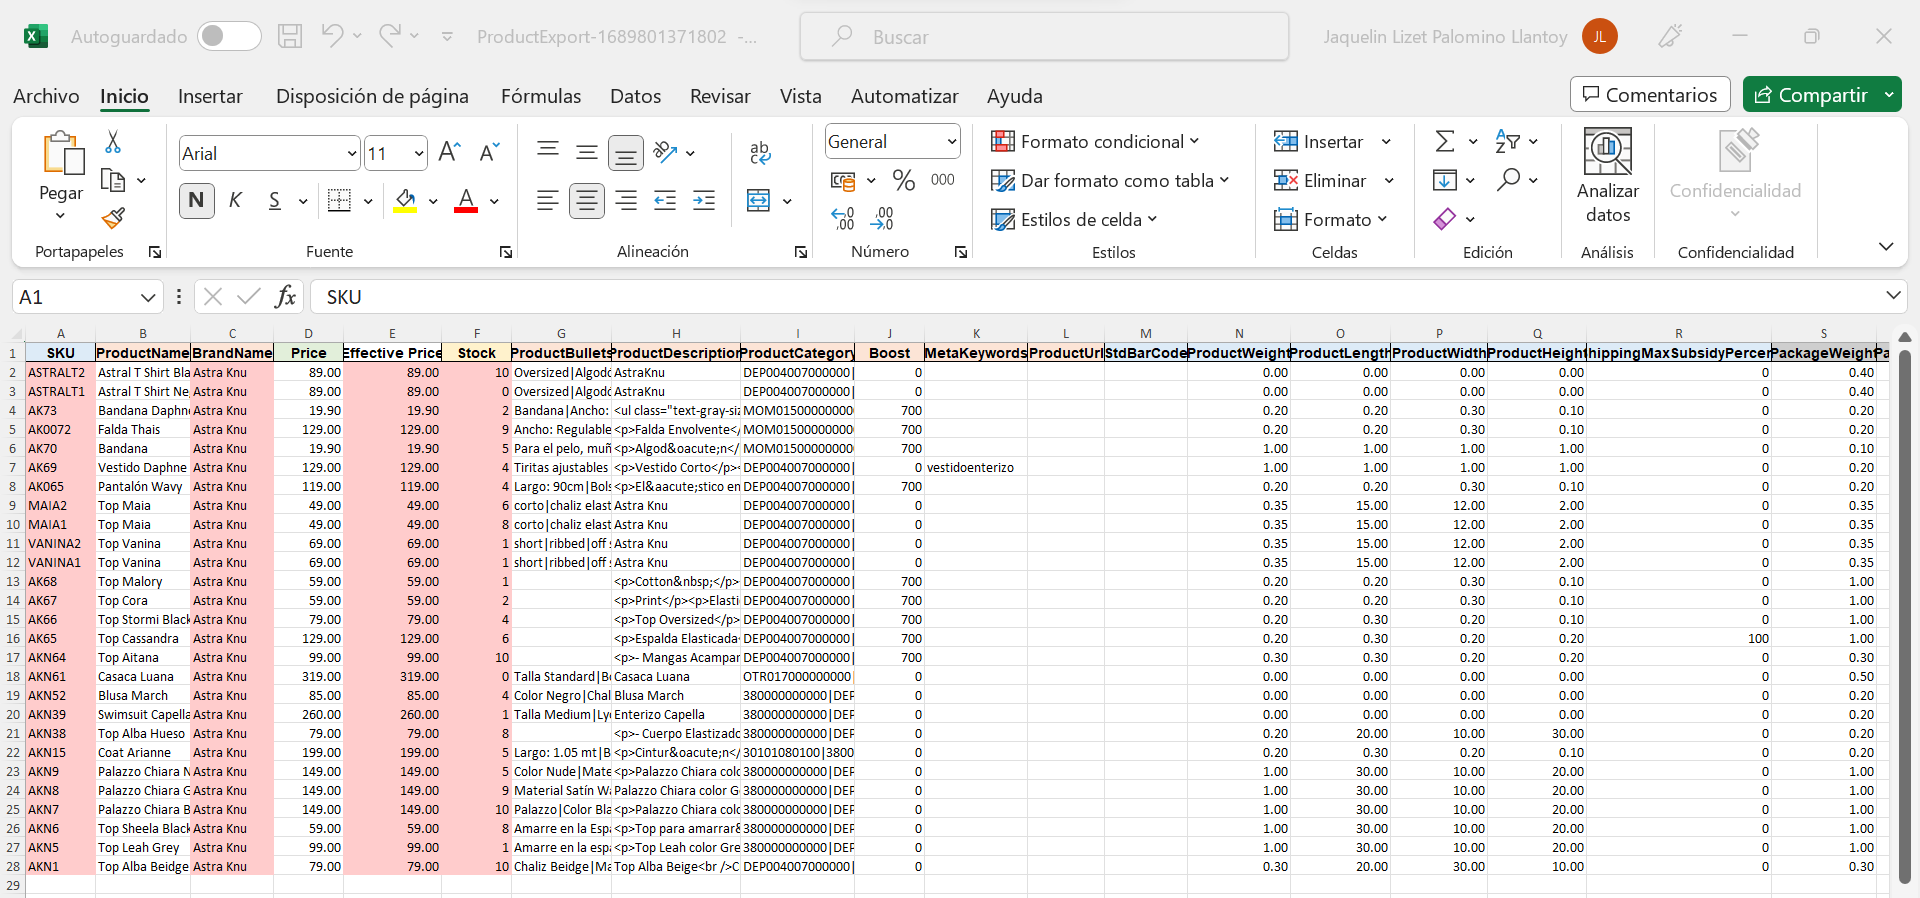1920x898 pixels.
Task: Toggle bottom vertical alignment
Action: click(626, 153)
